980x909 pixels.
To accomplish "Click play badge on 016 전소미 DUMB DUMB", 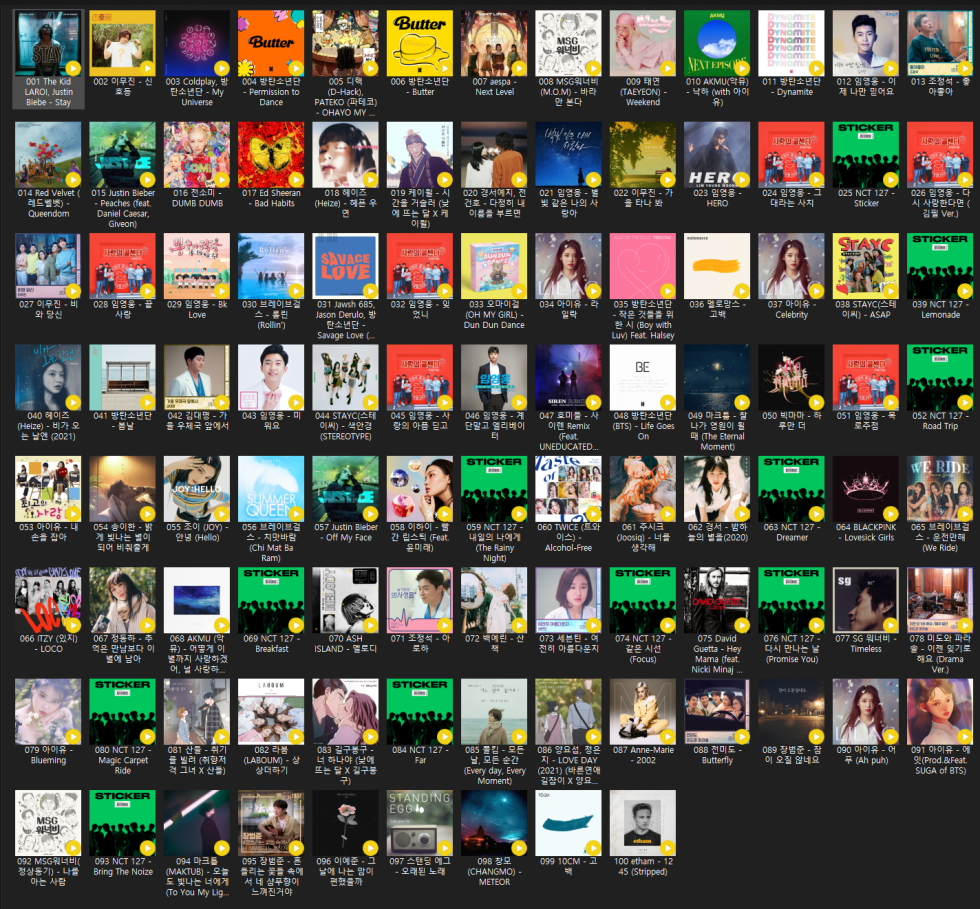I will pos(221,180).
